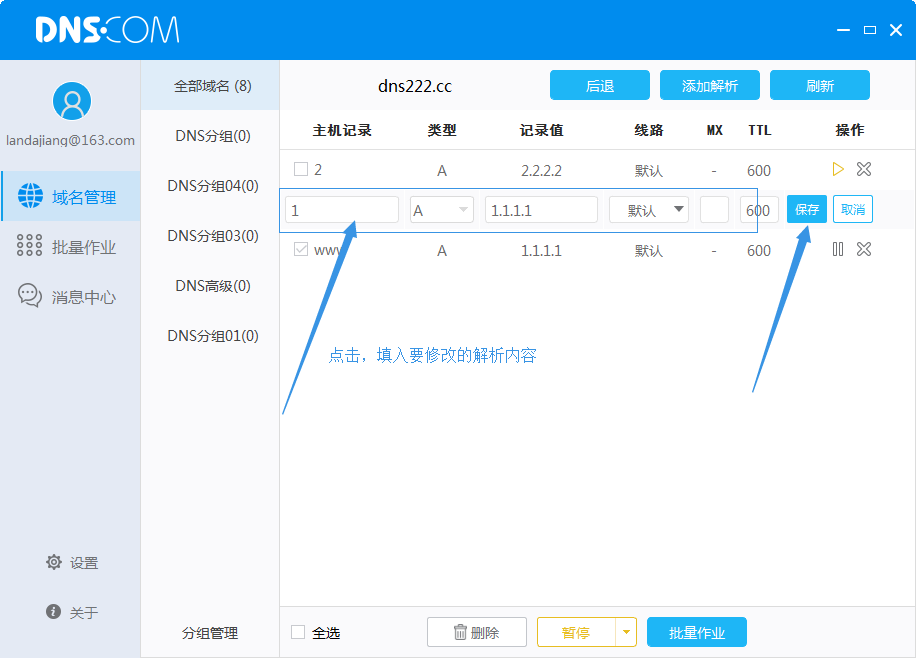The image size is (916, 658).
Task: Click the 添加解析 button
Action: click(x=709, y=86)
